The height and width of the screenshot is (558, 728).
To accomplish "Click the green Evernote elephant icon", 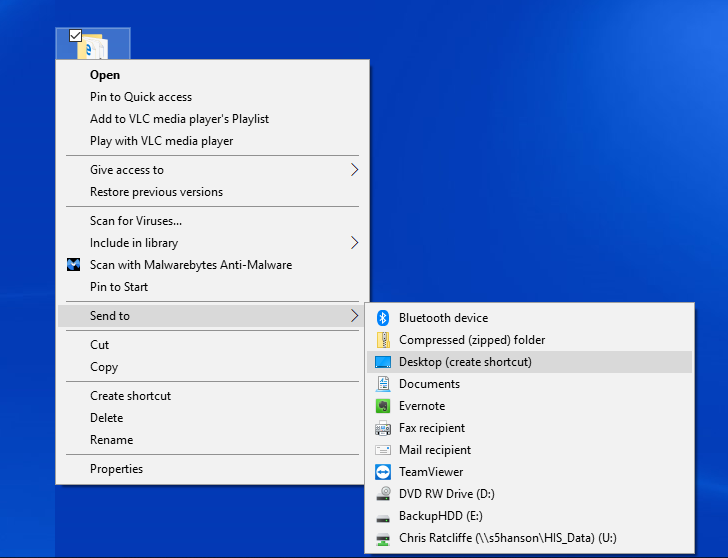I will [x=383, y=406].
